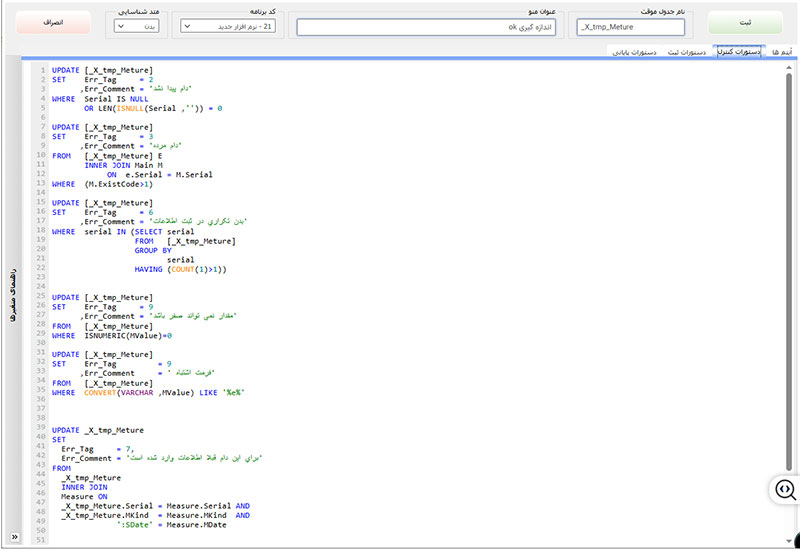
Task: Click 'OR LEN(ISNULL(Serial' on line 5
Action: coord(130,109)
